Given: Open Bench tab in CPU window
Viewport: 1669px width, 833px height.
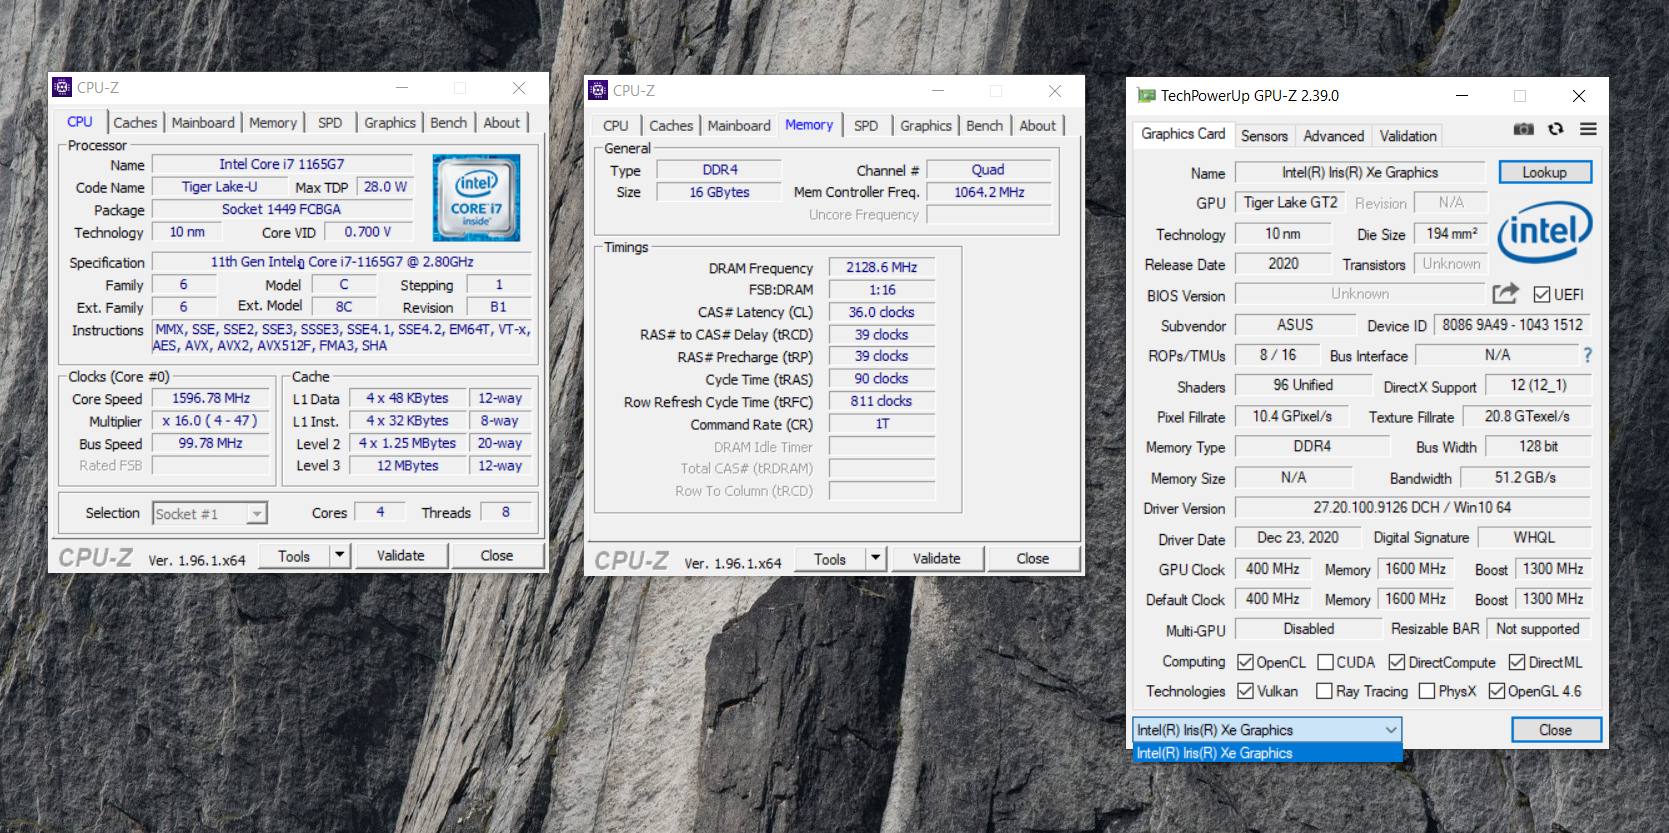Looking at the screenshot, I should click(449, 123).
